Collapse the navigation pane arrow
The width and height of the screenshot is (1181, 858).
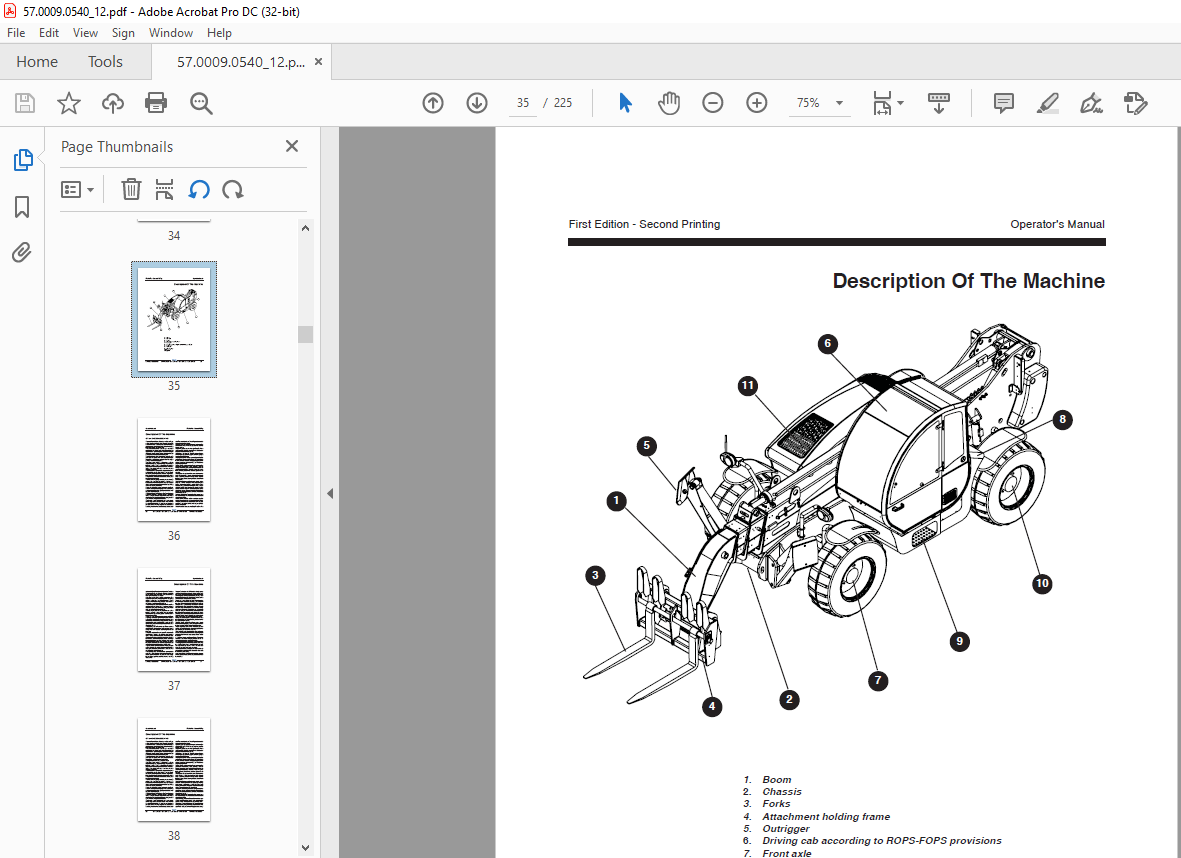click(330, 493)
